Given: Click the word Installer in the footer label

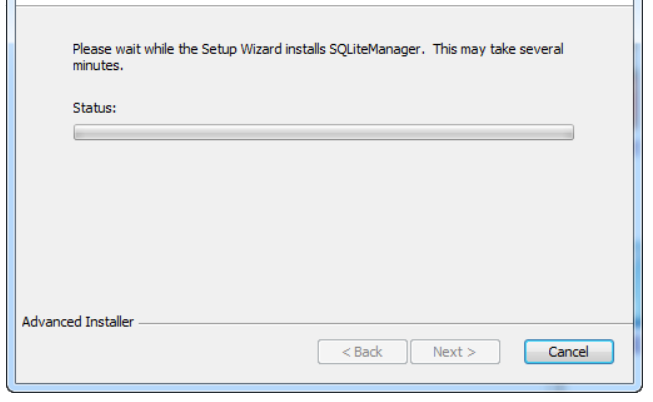Looking at the screenshot, I should [110, 322].
